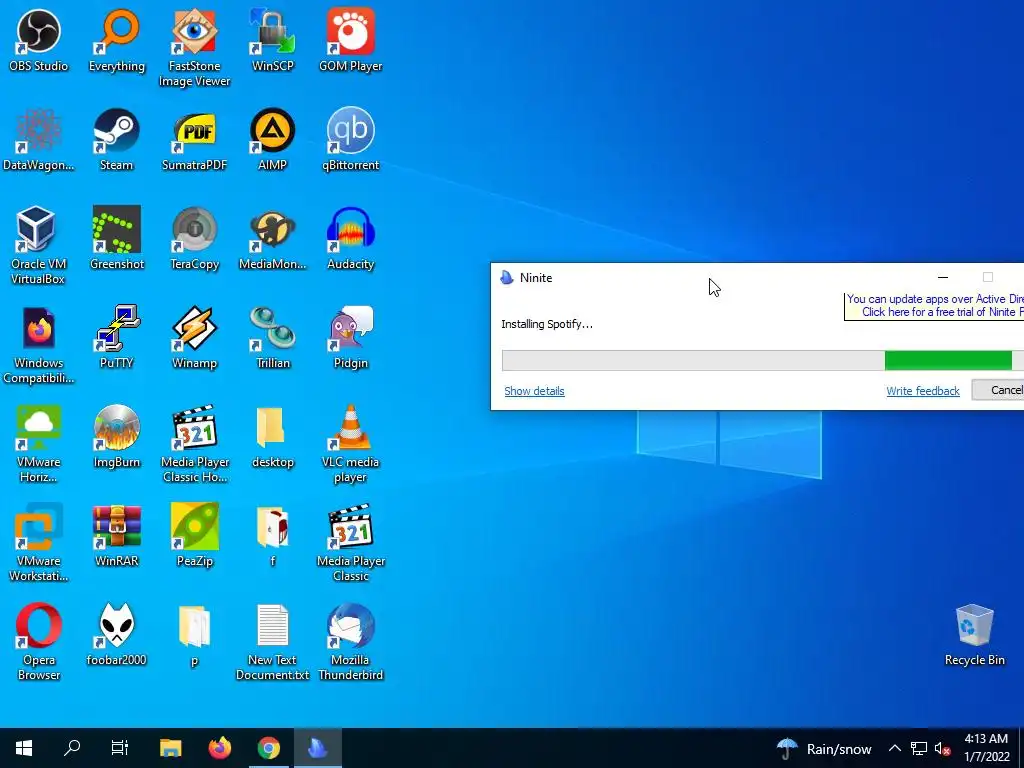Select the folder named f

(x=273, y=536)
